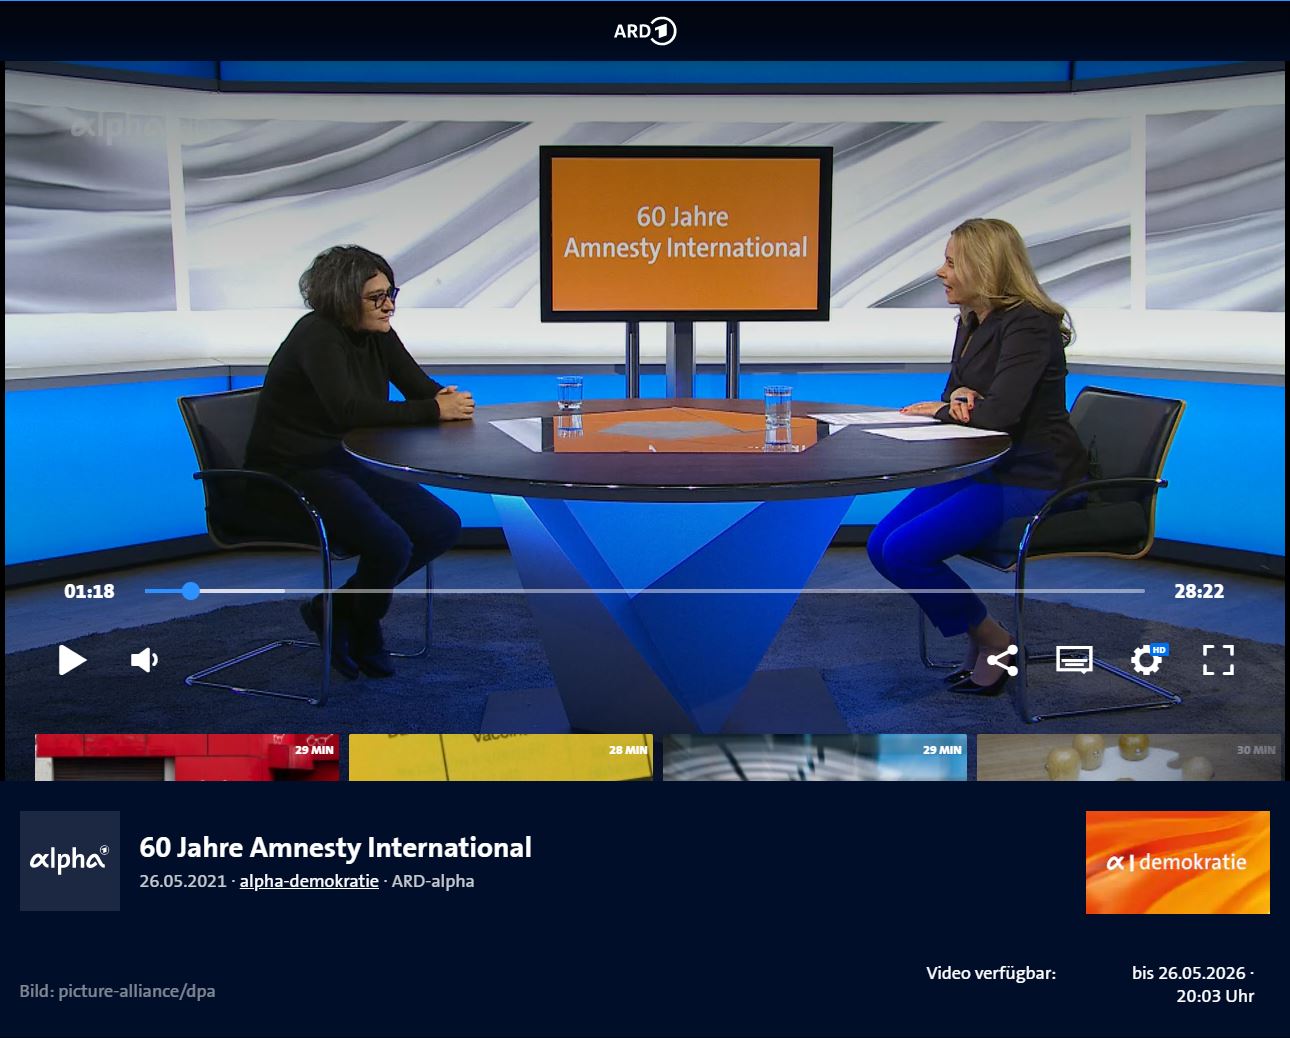Image resolution: width=1290 pixels, height=1038 pixels.
Task: Open the red 29 MIN recommended video
Action: [187, 757]
